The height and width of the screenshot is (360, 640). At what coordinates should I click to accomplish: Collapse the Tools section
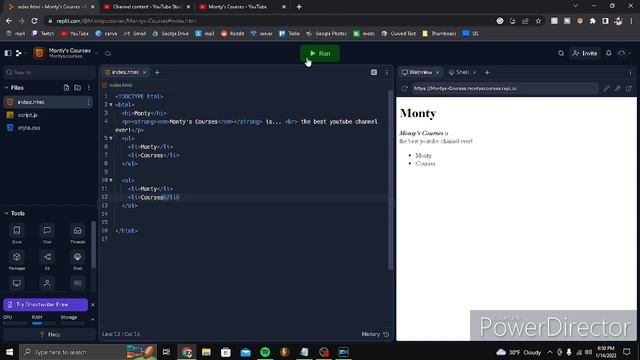click(x=7, y=213)
